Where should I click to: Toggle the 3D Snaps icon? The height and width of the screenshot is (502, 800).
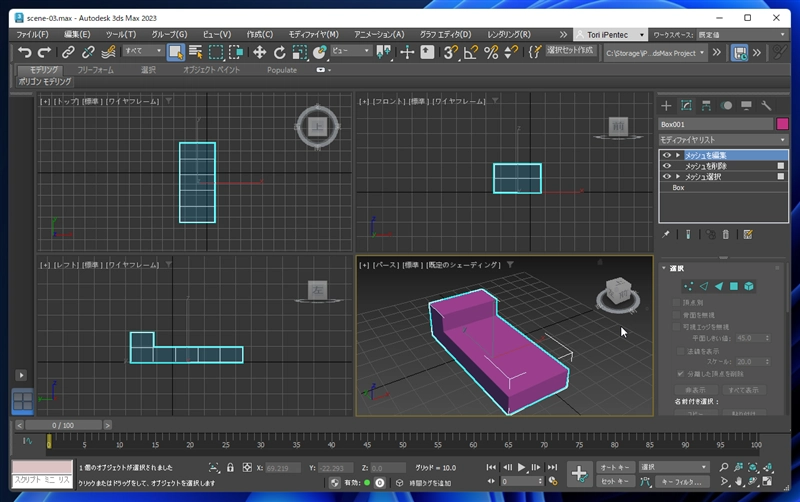point(451,52)
